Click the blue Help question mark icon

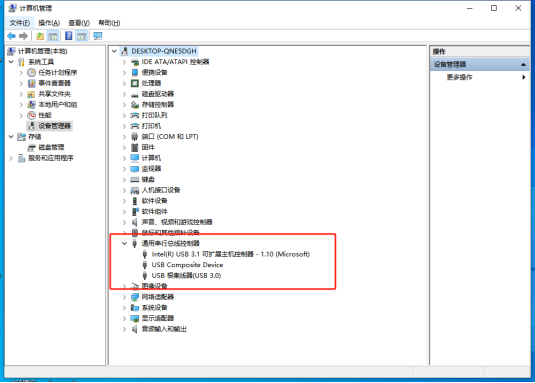(69, 36)
